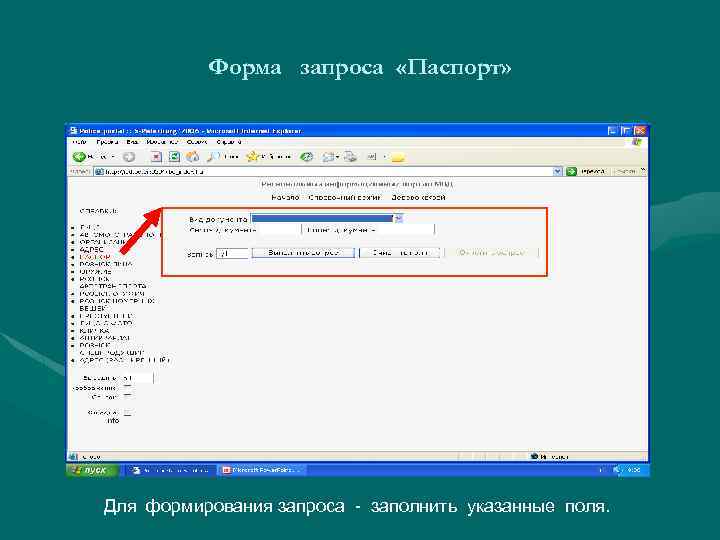
Task: Open the Вид menu
Action: tap(132, 142)
